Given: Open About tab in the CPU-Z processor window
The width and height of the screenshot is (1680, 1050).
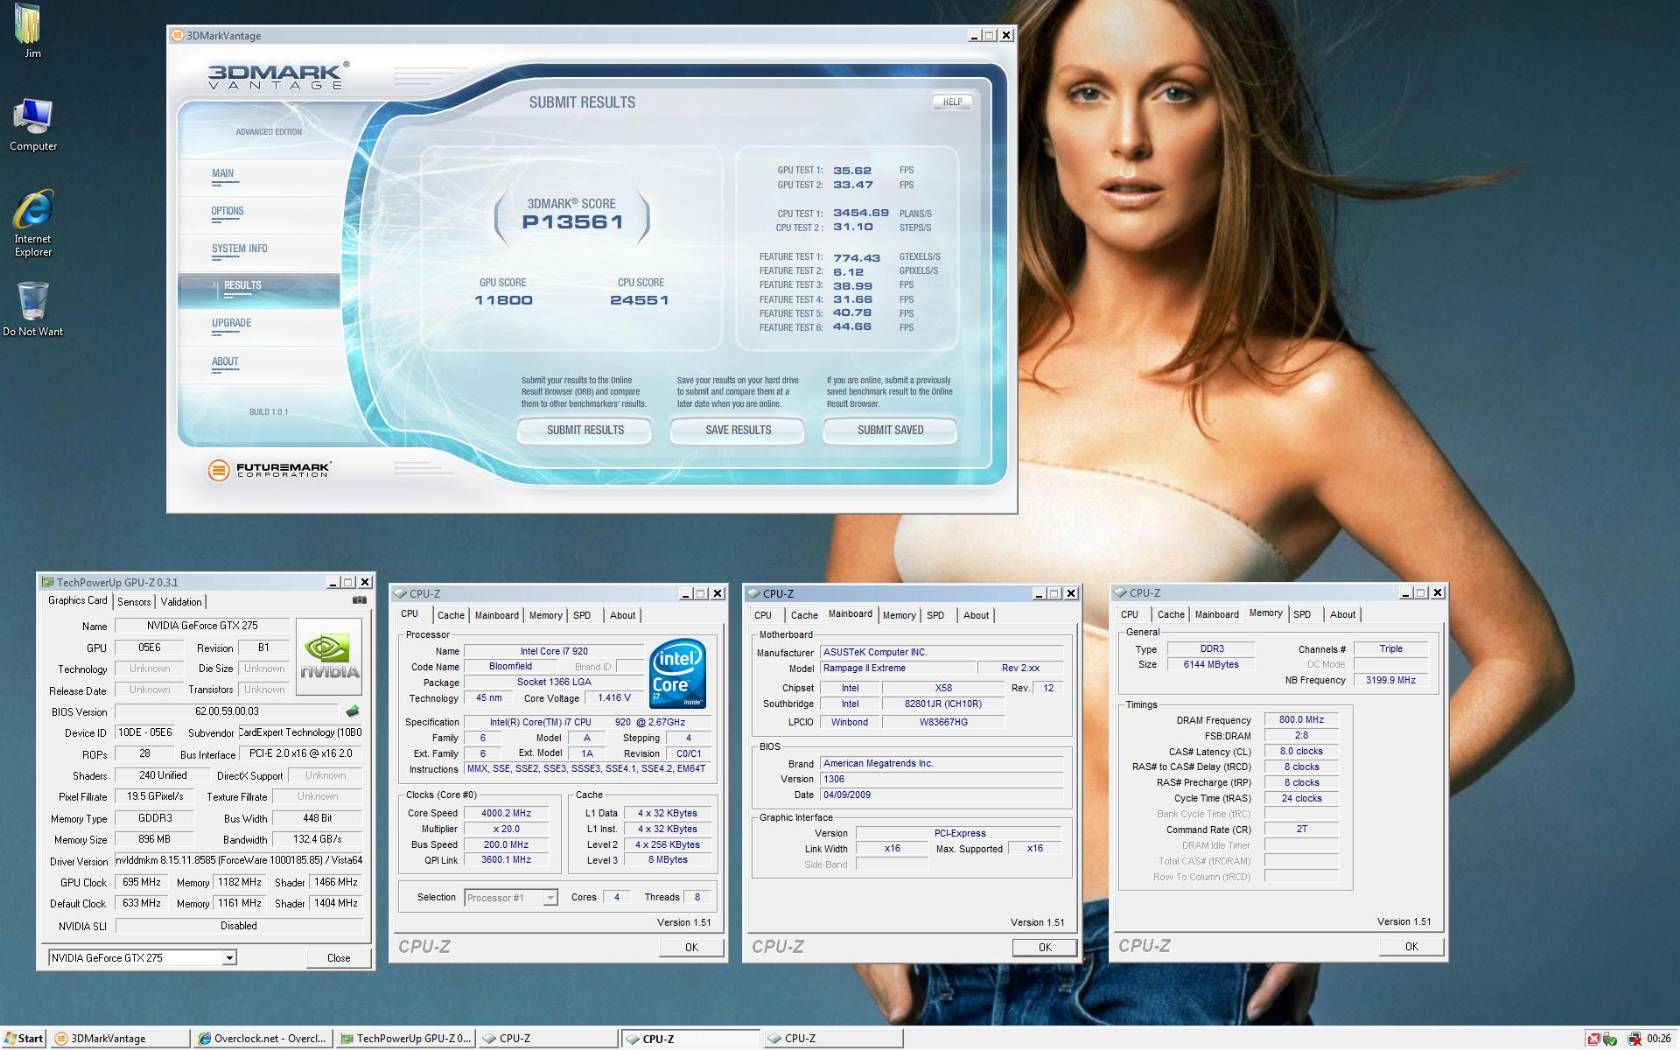Looking at the screenshot, I should pyautogui.click(x=623, y=616).
